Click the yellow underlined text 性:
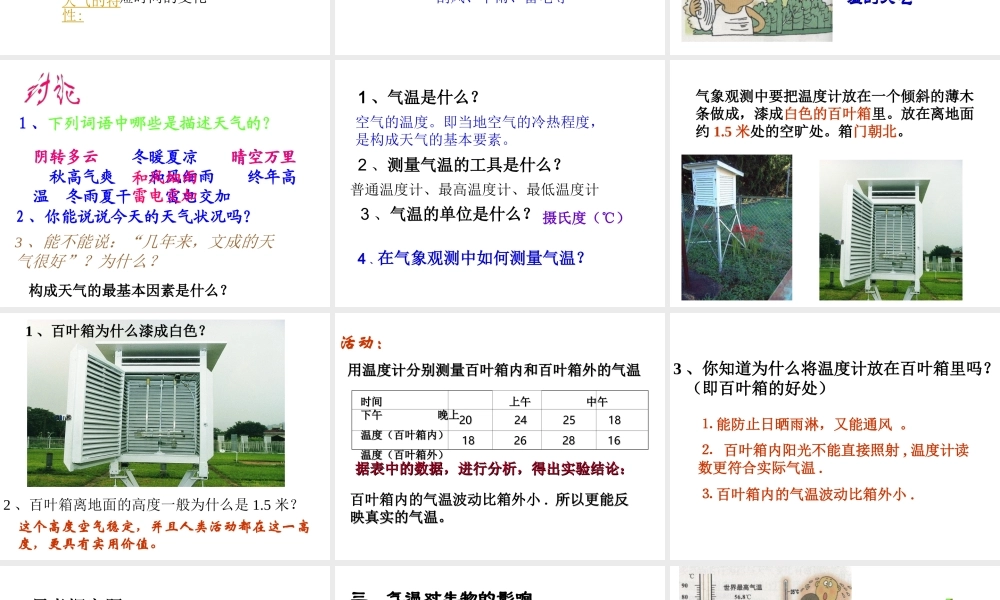1000x600 pixels. click(72, 15)
